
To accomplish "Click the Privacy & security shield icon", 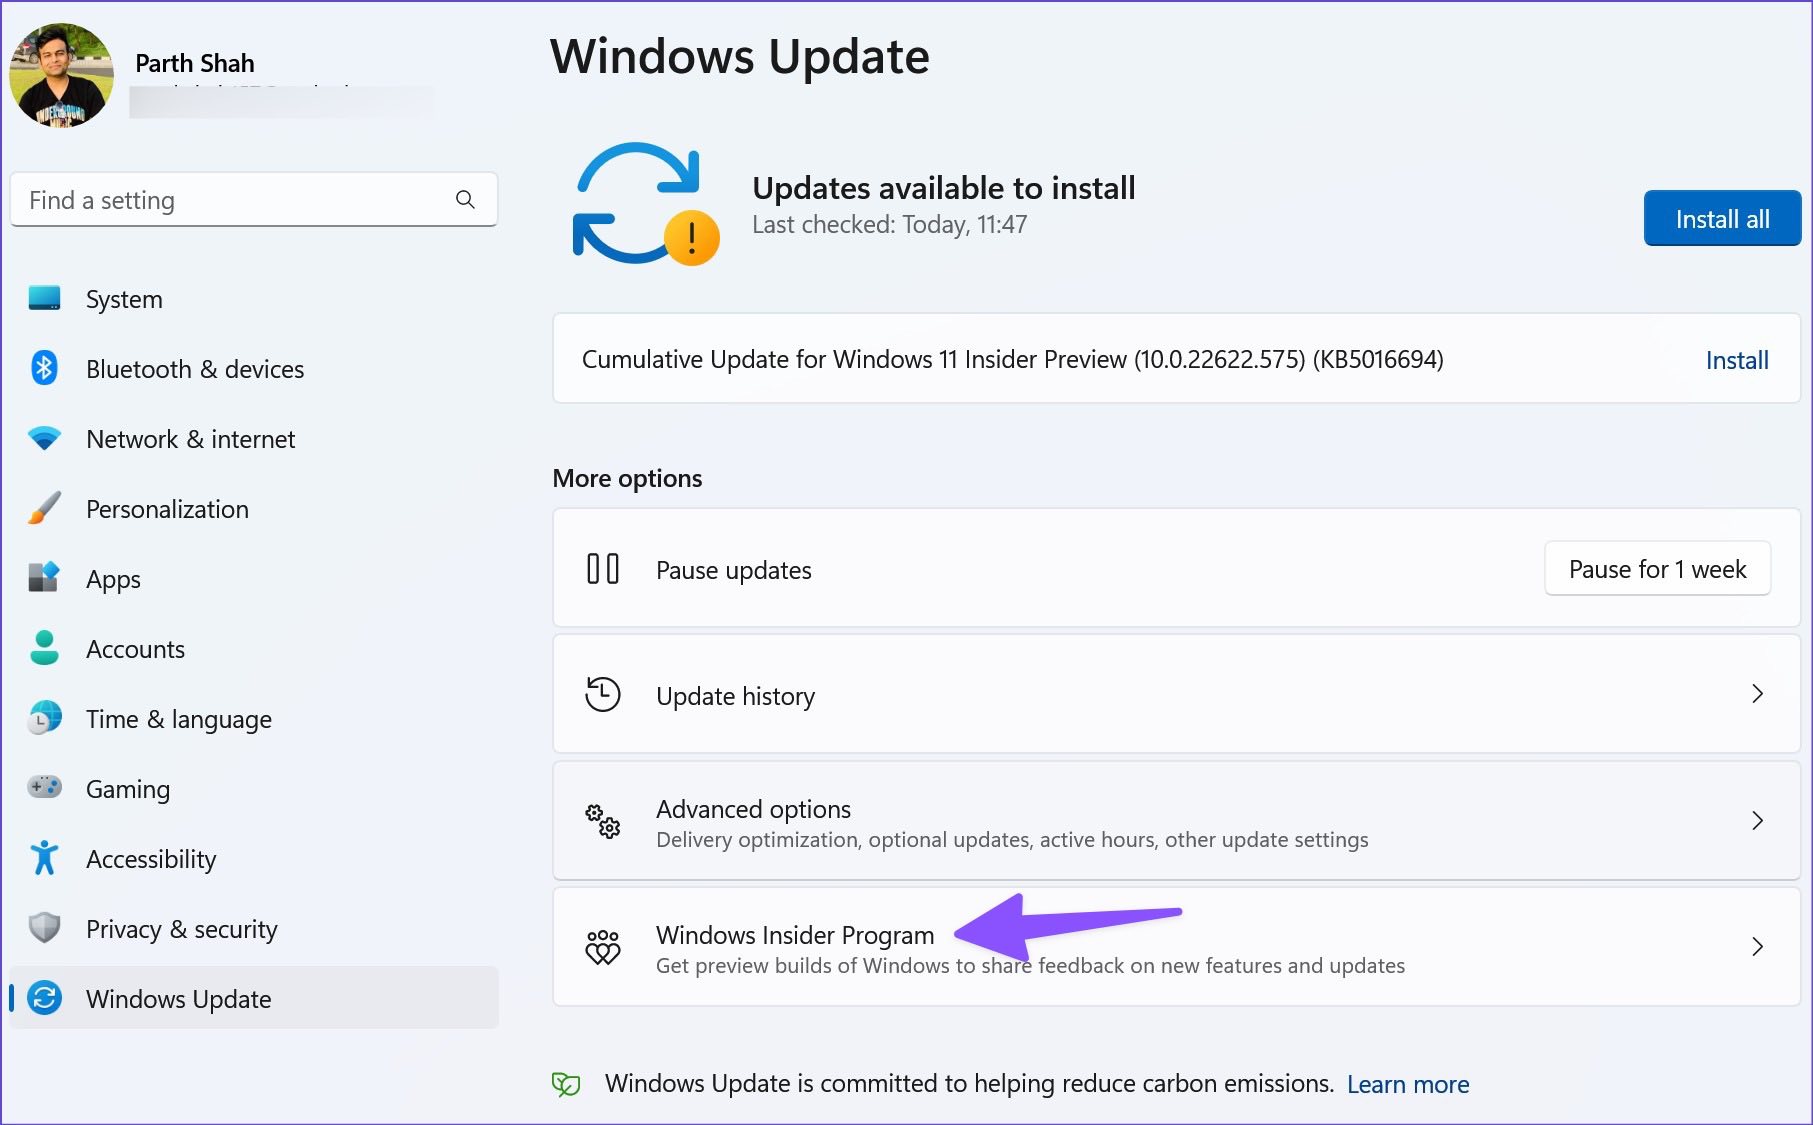I will (44, 928).
